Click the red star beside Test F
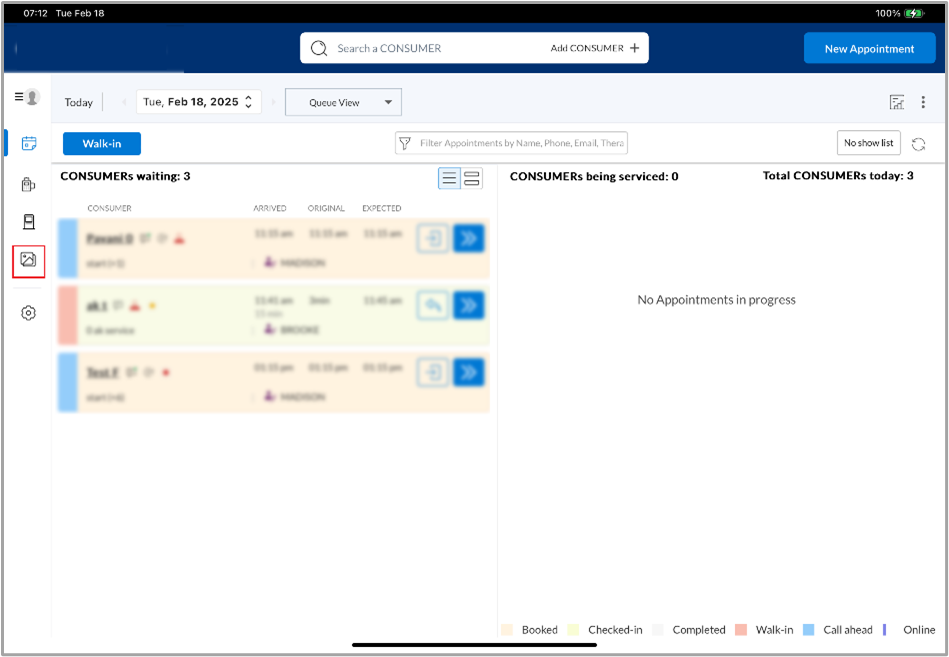 click(x=166, y=373)
